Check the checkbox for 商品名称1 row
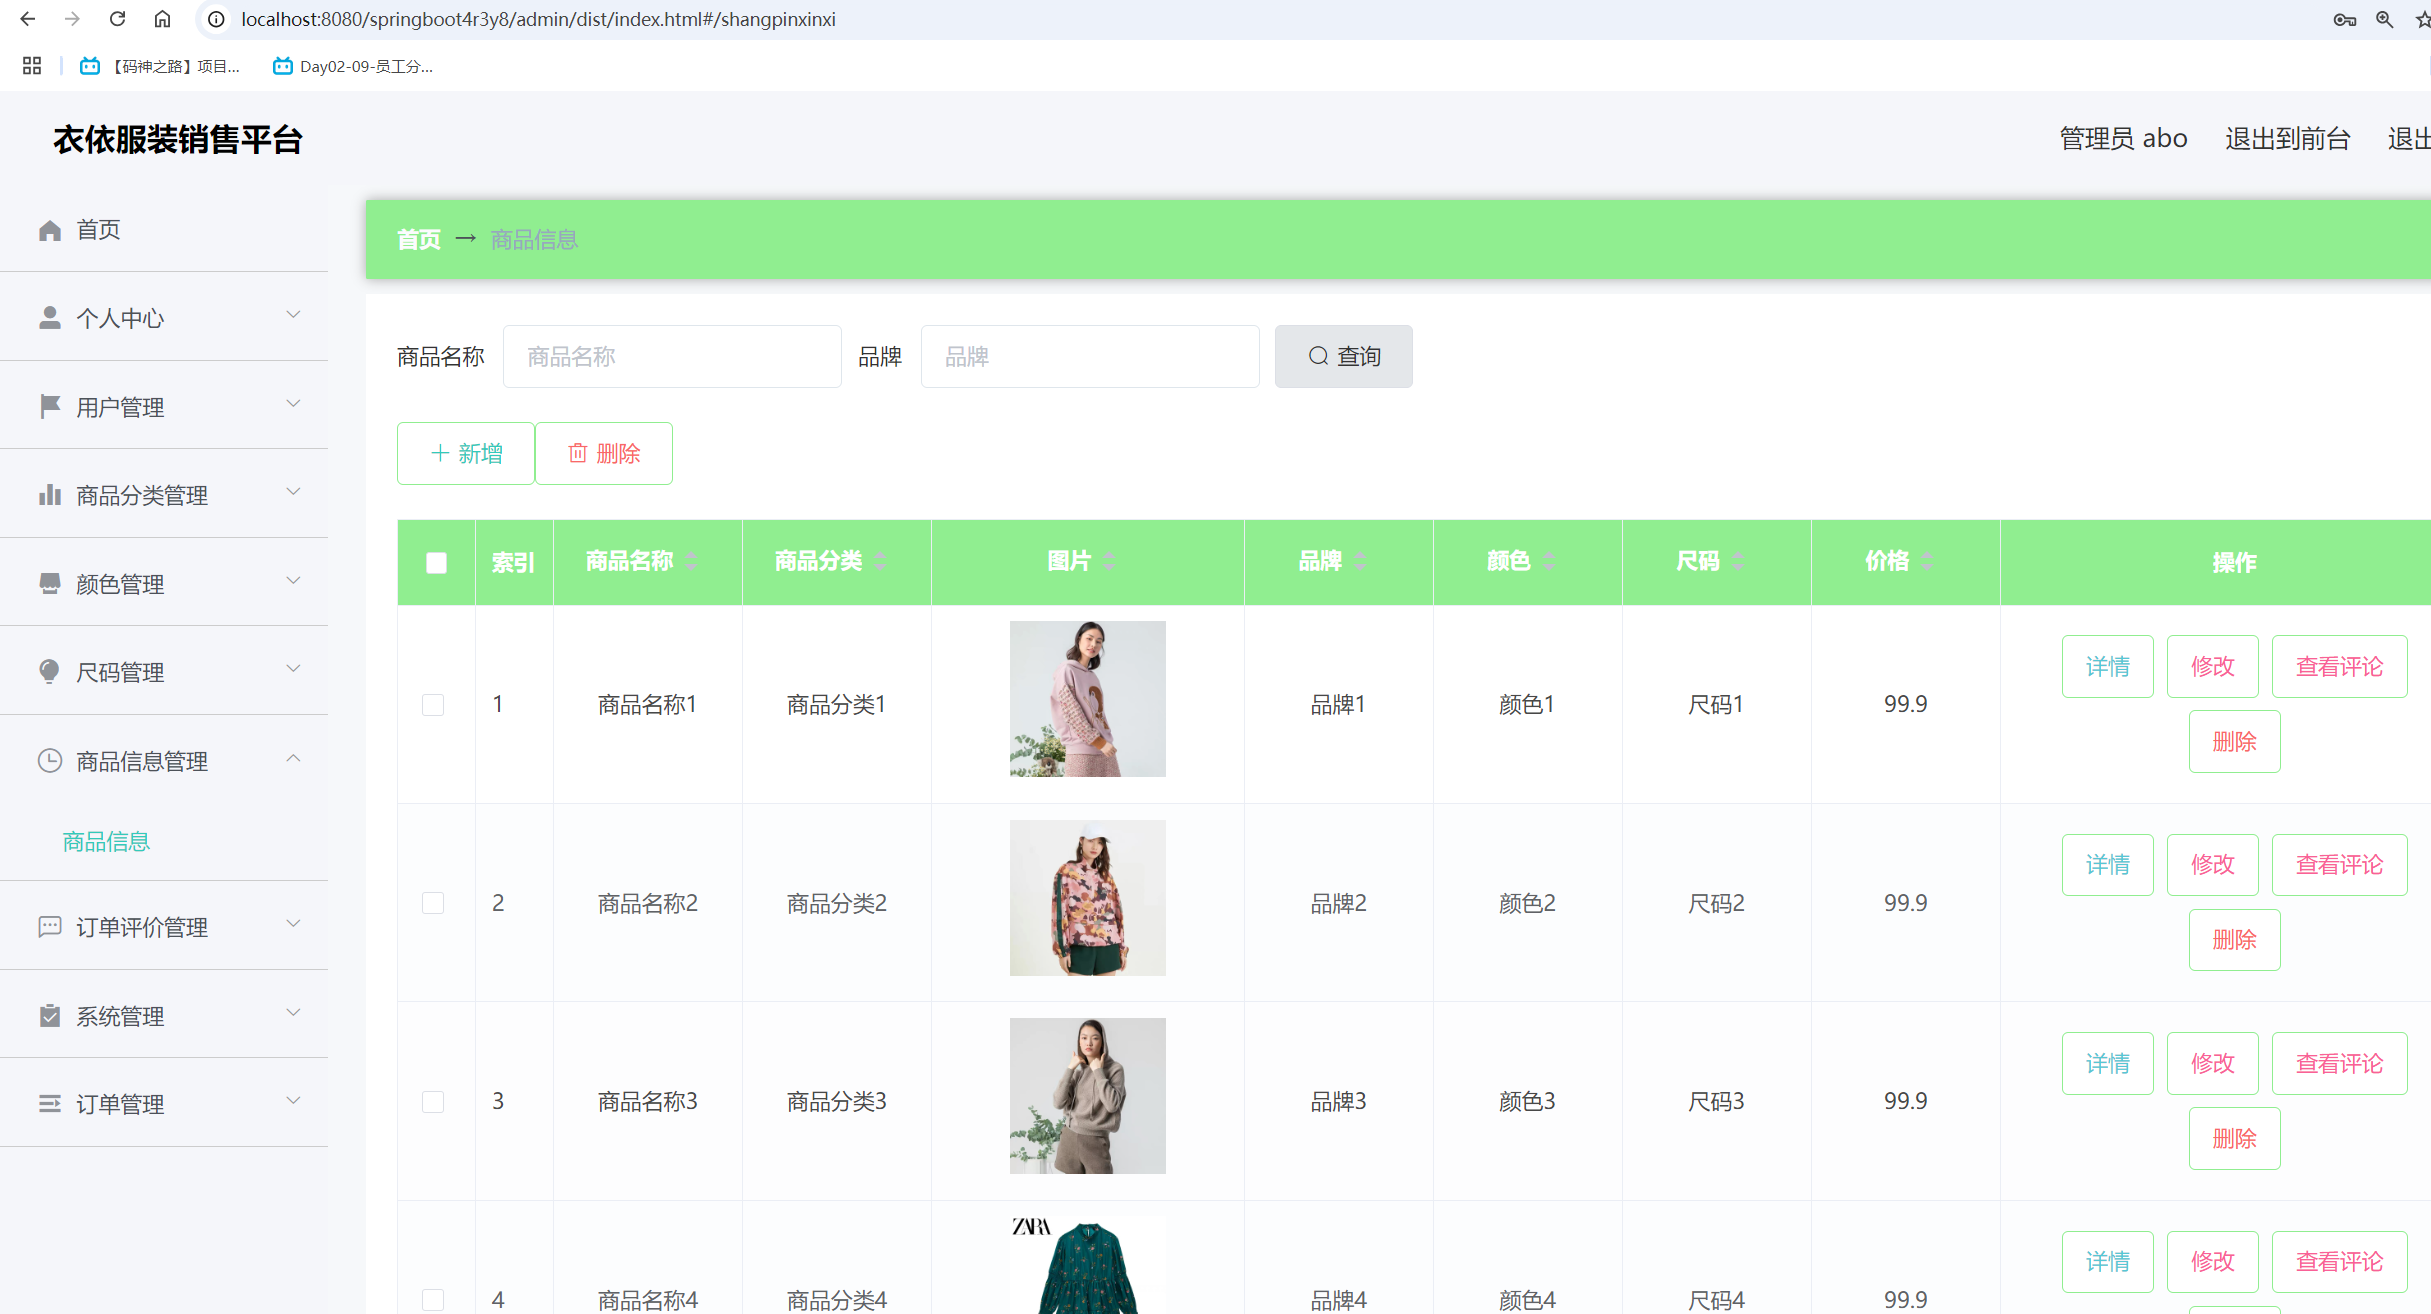 (433, 704)
